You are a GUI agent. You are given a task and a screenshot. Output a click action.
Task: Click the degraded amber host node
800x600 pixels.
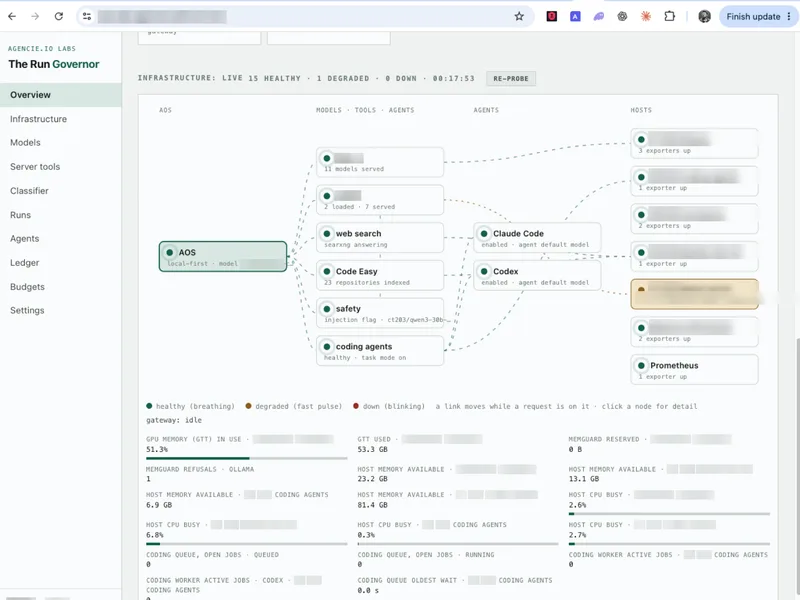(x=694, y=294)
